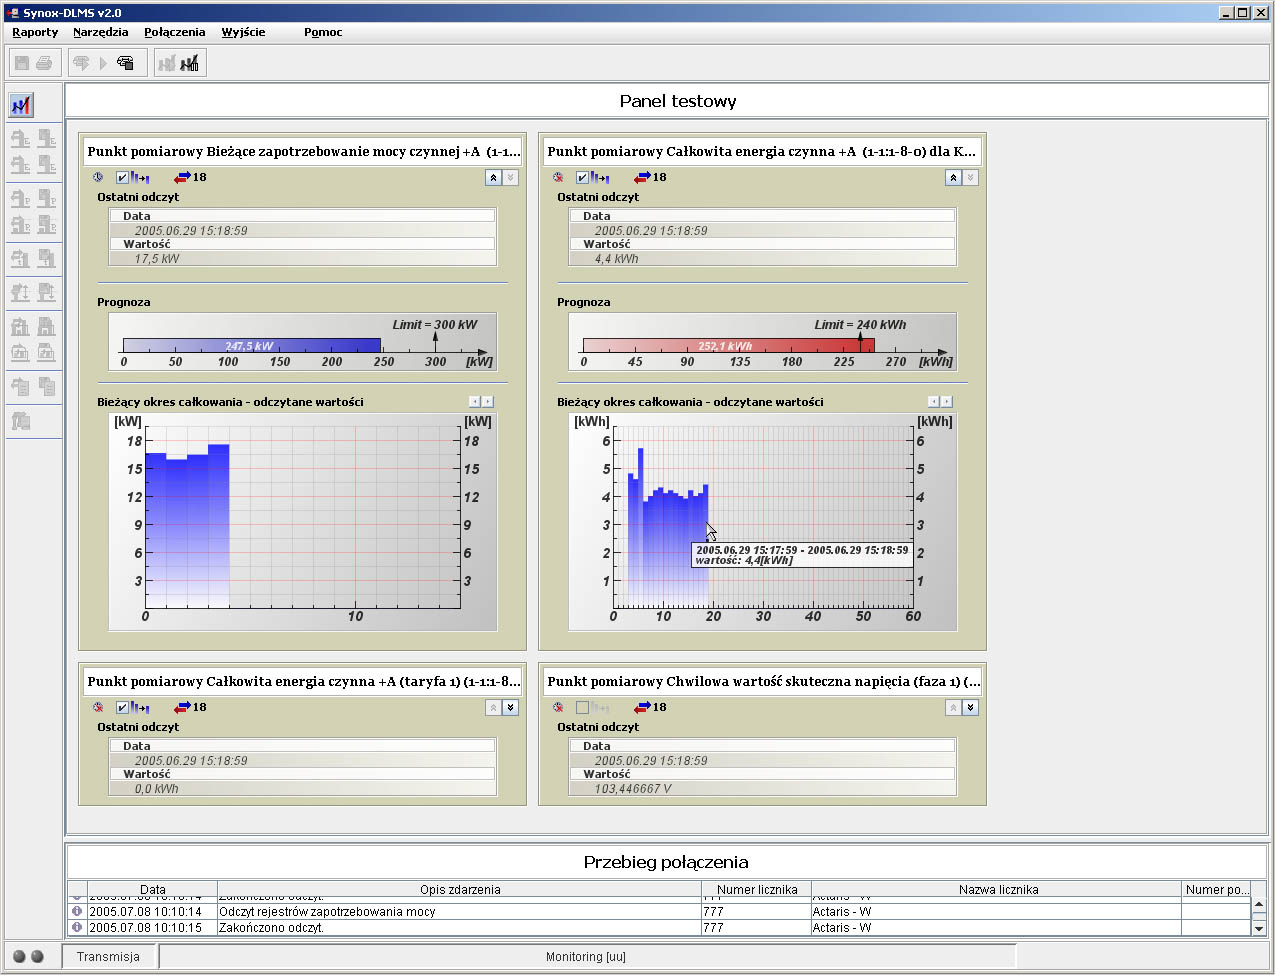This screenshot has height=975, width=1275.
Task: Open the Połączenia menu
Action: click(174, 32)
